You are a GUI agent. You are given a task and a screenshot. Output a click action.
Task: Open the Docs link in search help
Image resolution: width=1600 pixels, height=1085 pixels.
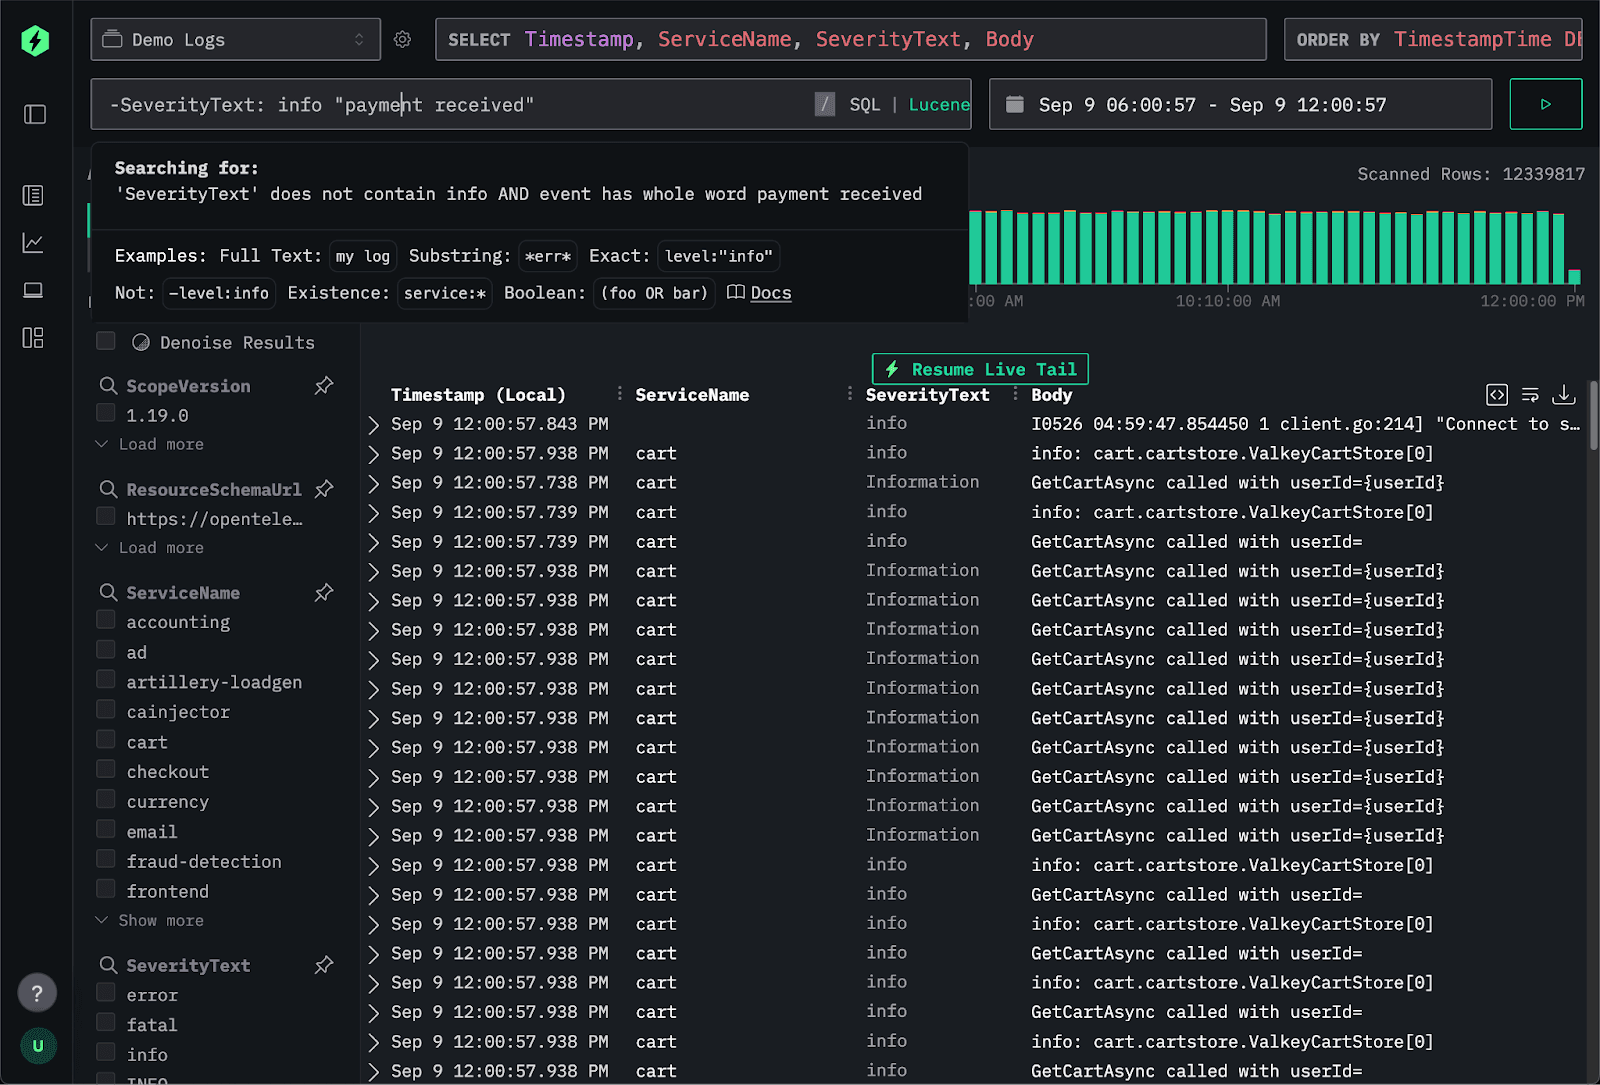point(769,293)
